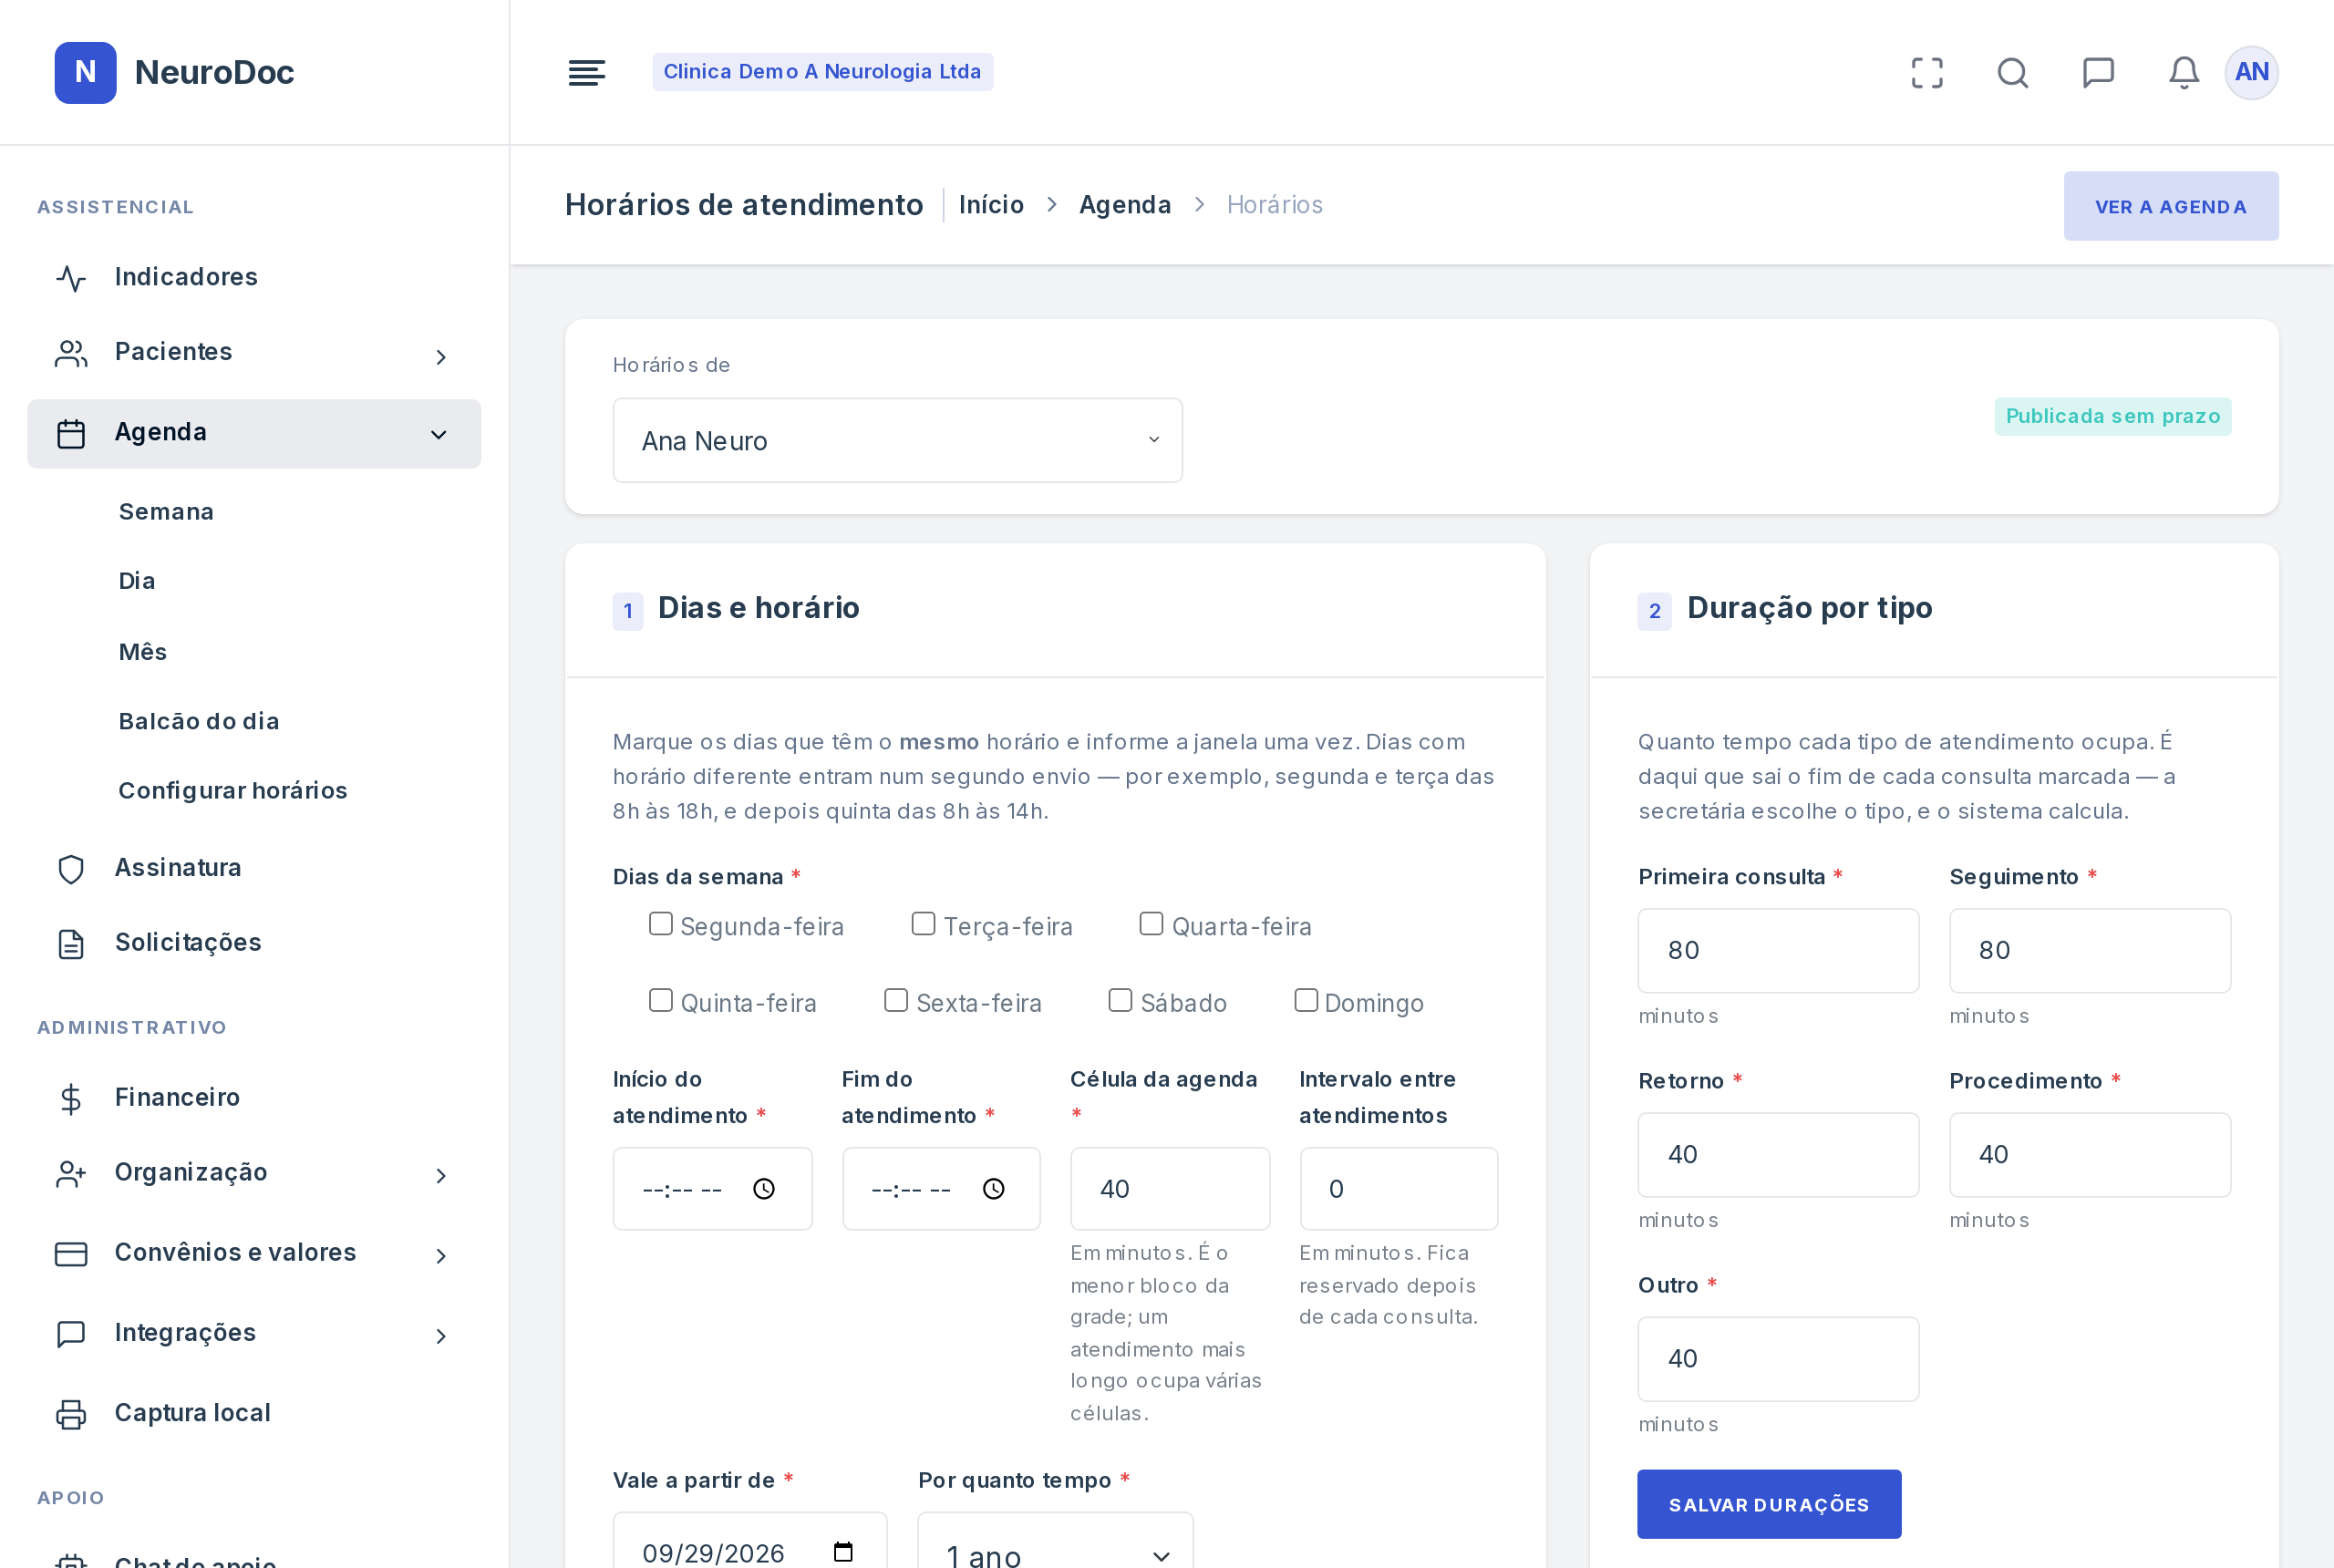Open the AN user avatar
The width and height of the screenshot is (2334, 1568).
tap(2250, 72)
